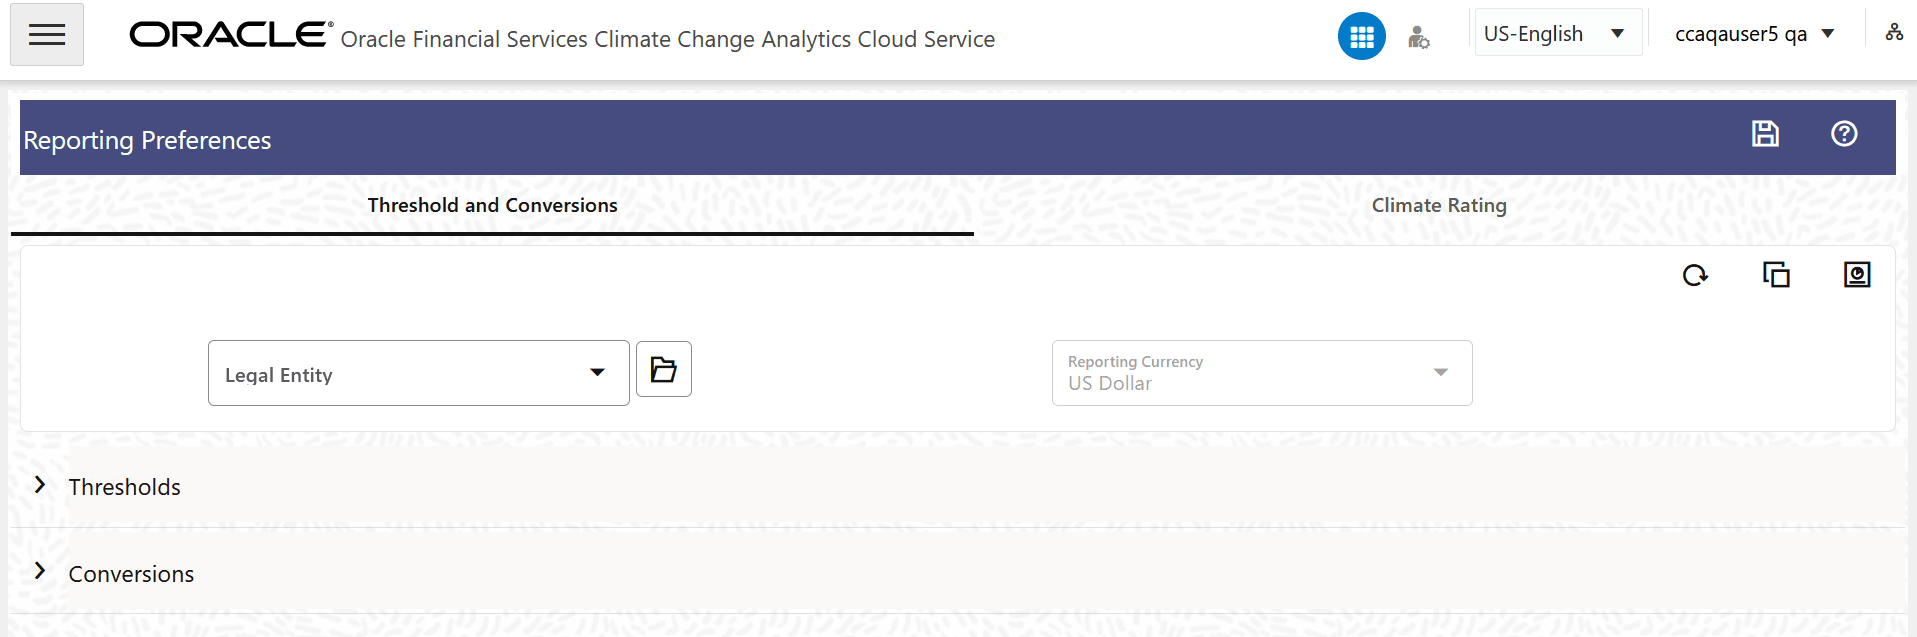
Task: Refresh the threshold and conversions data
Action: [x=1695, y=275]
